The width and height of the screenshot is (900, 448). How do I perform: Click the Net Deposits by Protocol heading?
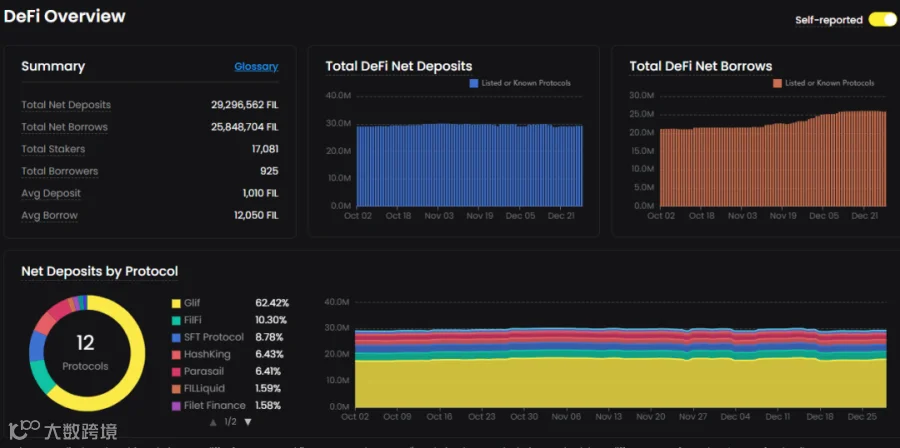(x=99, y=271)
